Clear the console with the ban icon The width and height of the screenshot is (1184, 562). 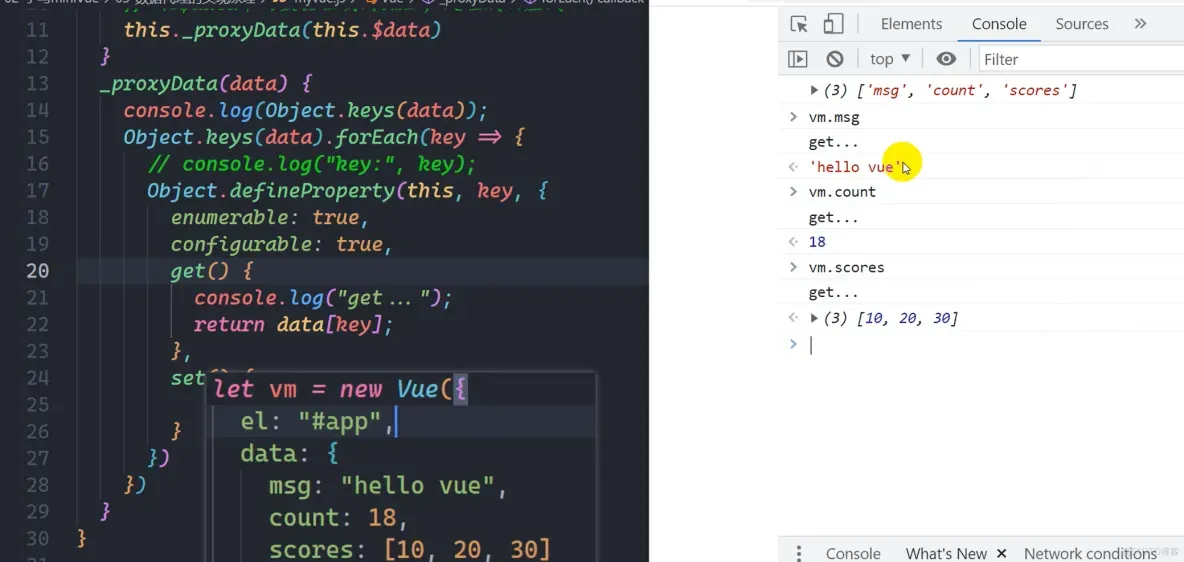tap(834, 59)
